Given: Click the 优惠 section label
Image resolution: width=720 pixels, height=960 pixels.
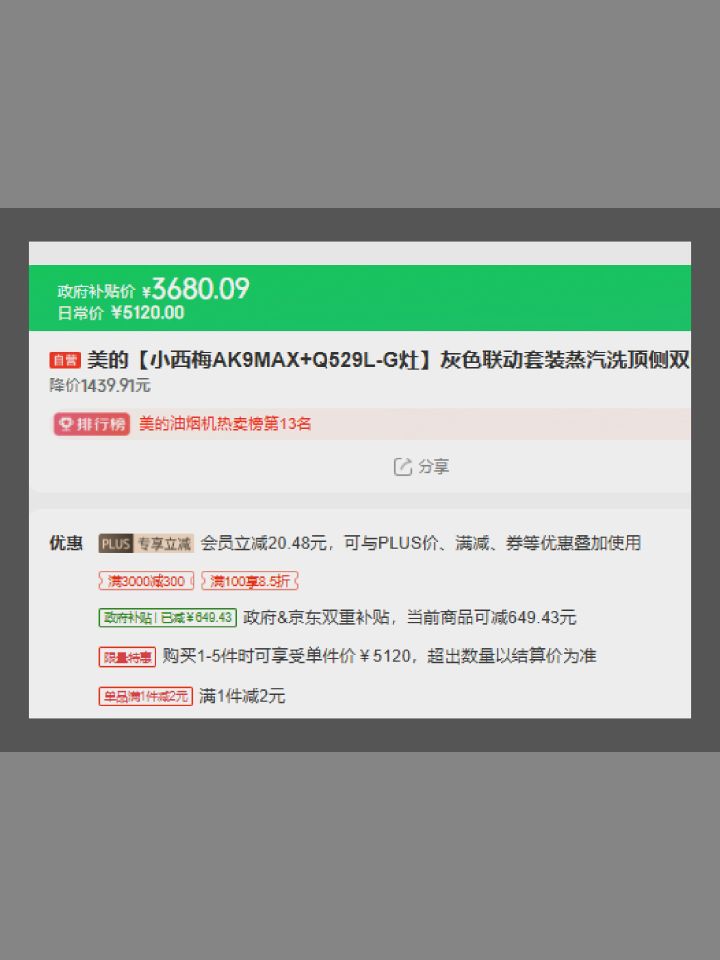Looking at the screenshot, I should [66, 543].
